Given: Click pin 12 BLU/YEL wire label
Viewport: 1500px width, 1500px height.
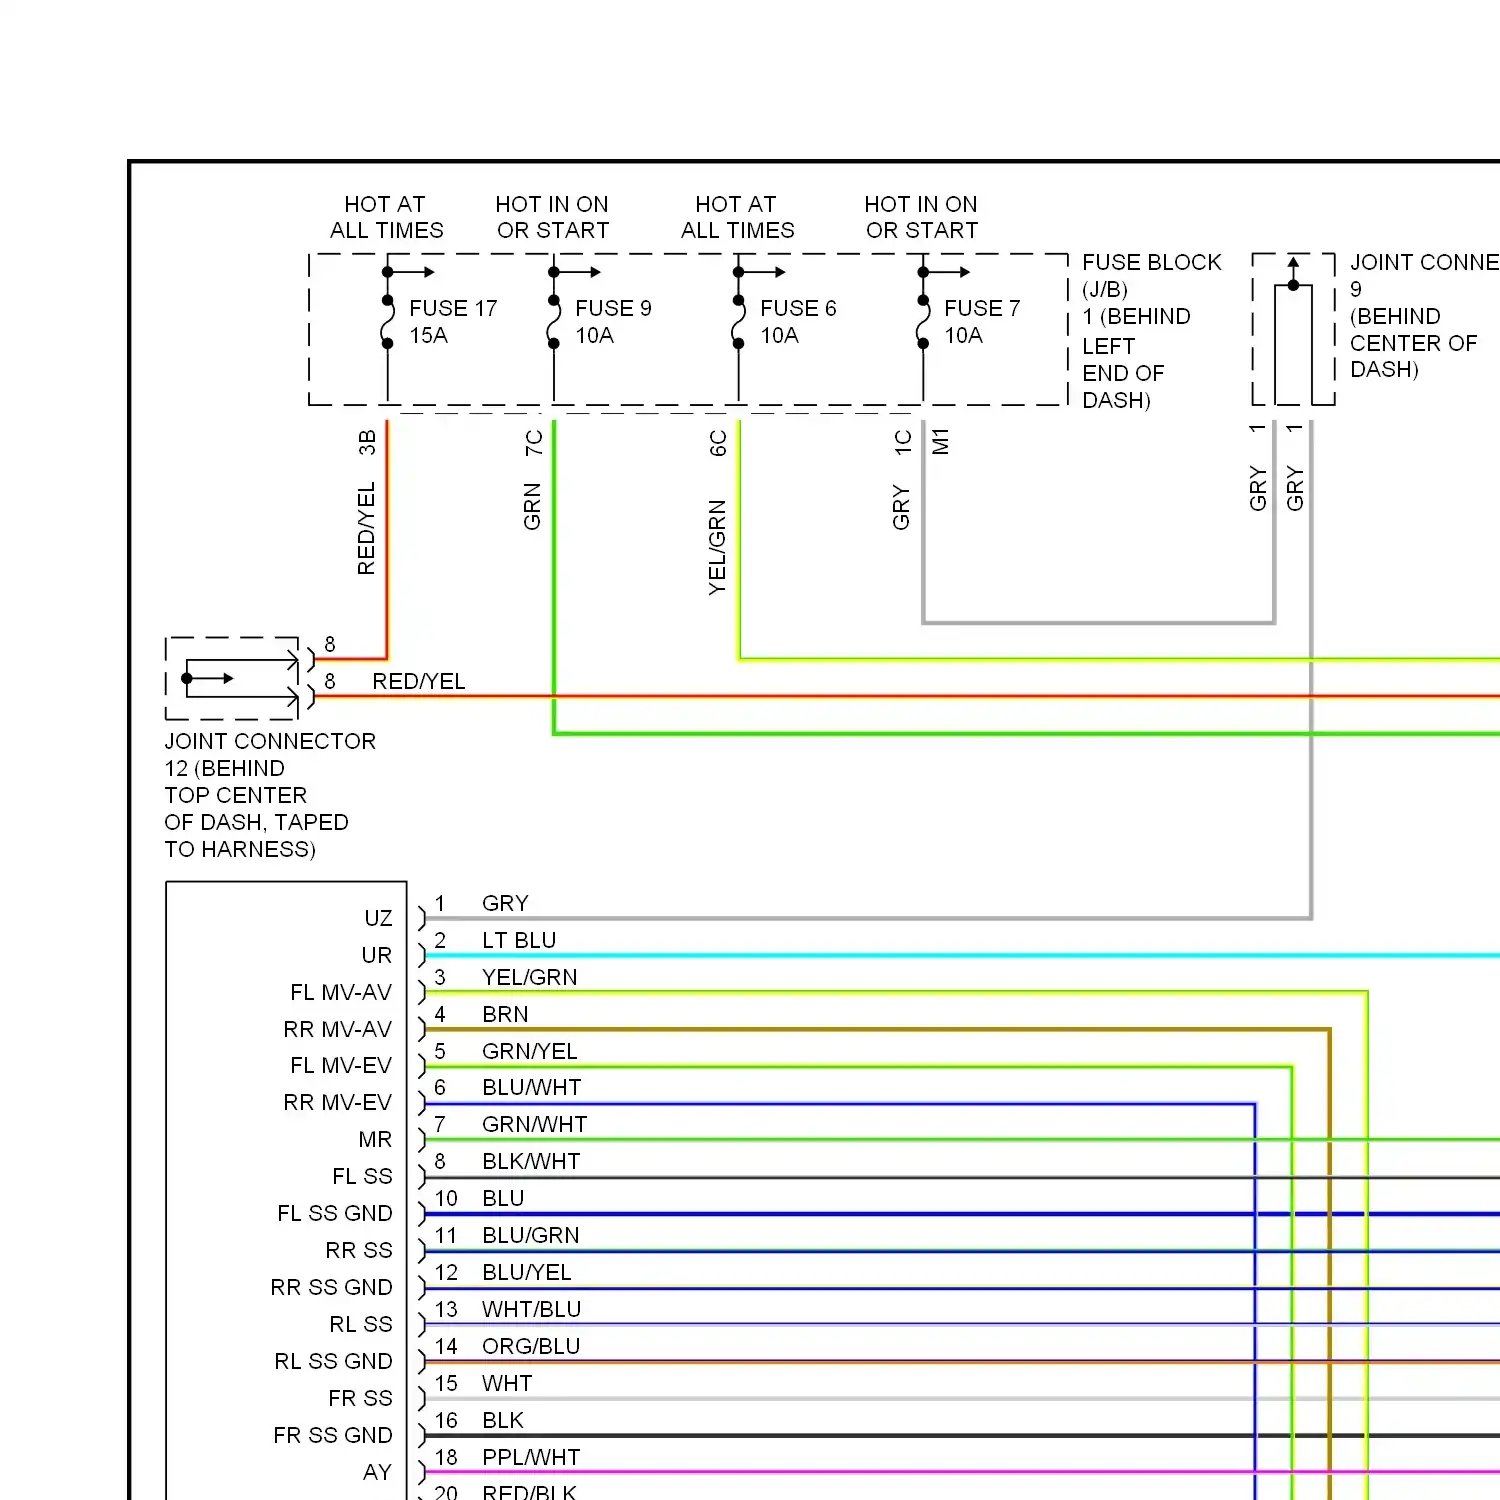Looking at the screenshot, I should pyautogui.click(x=527, y=1272).
